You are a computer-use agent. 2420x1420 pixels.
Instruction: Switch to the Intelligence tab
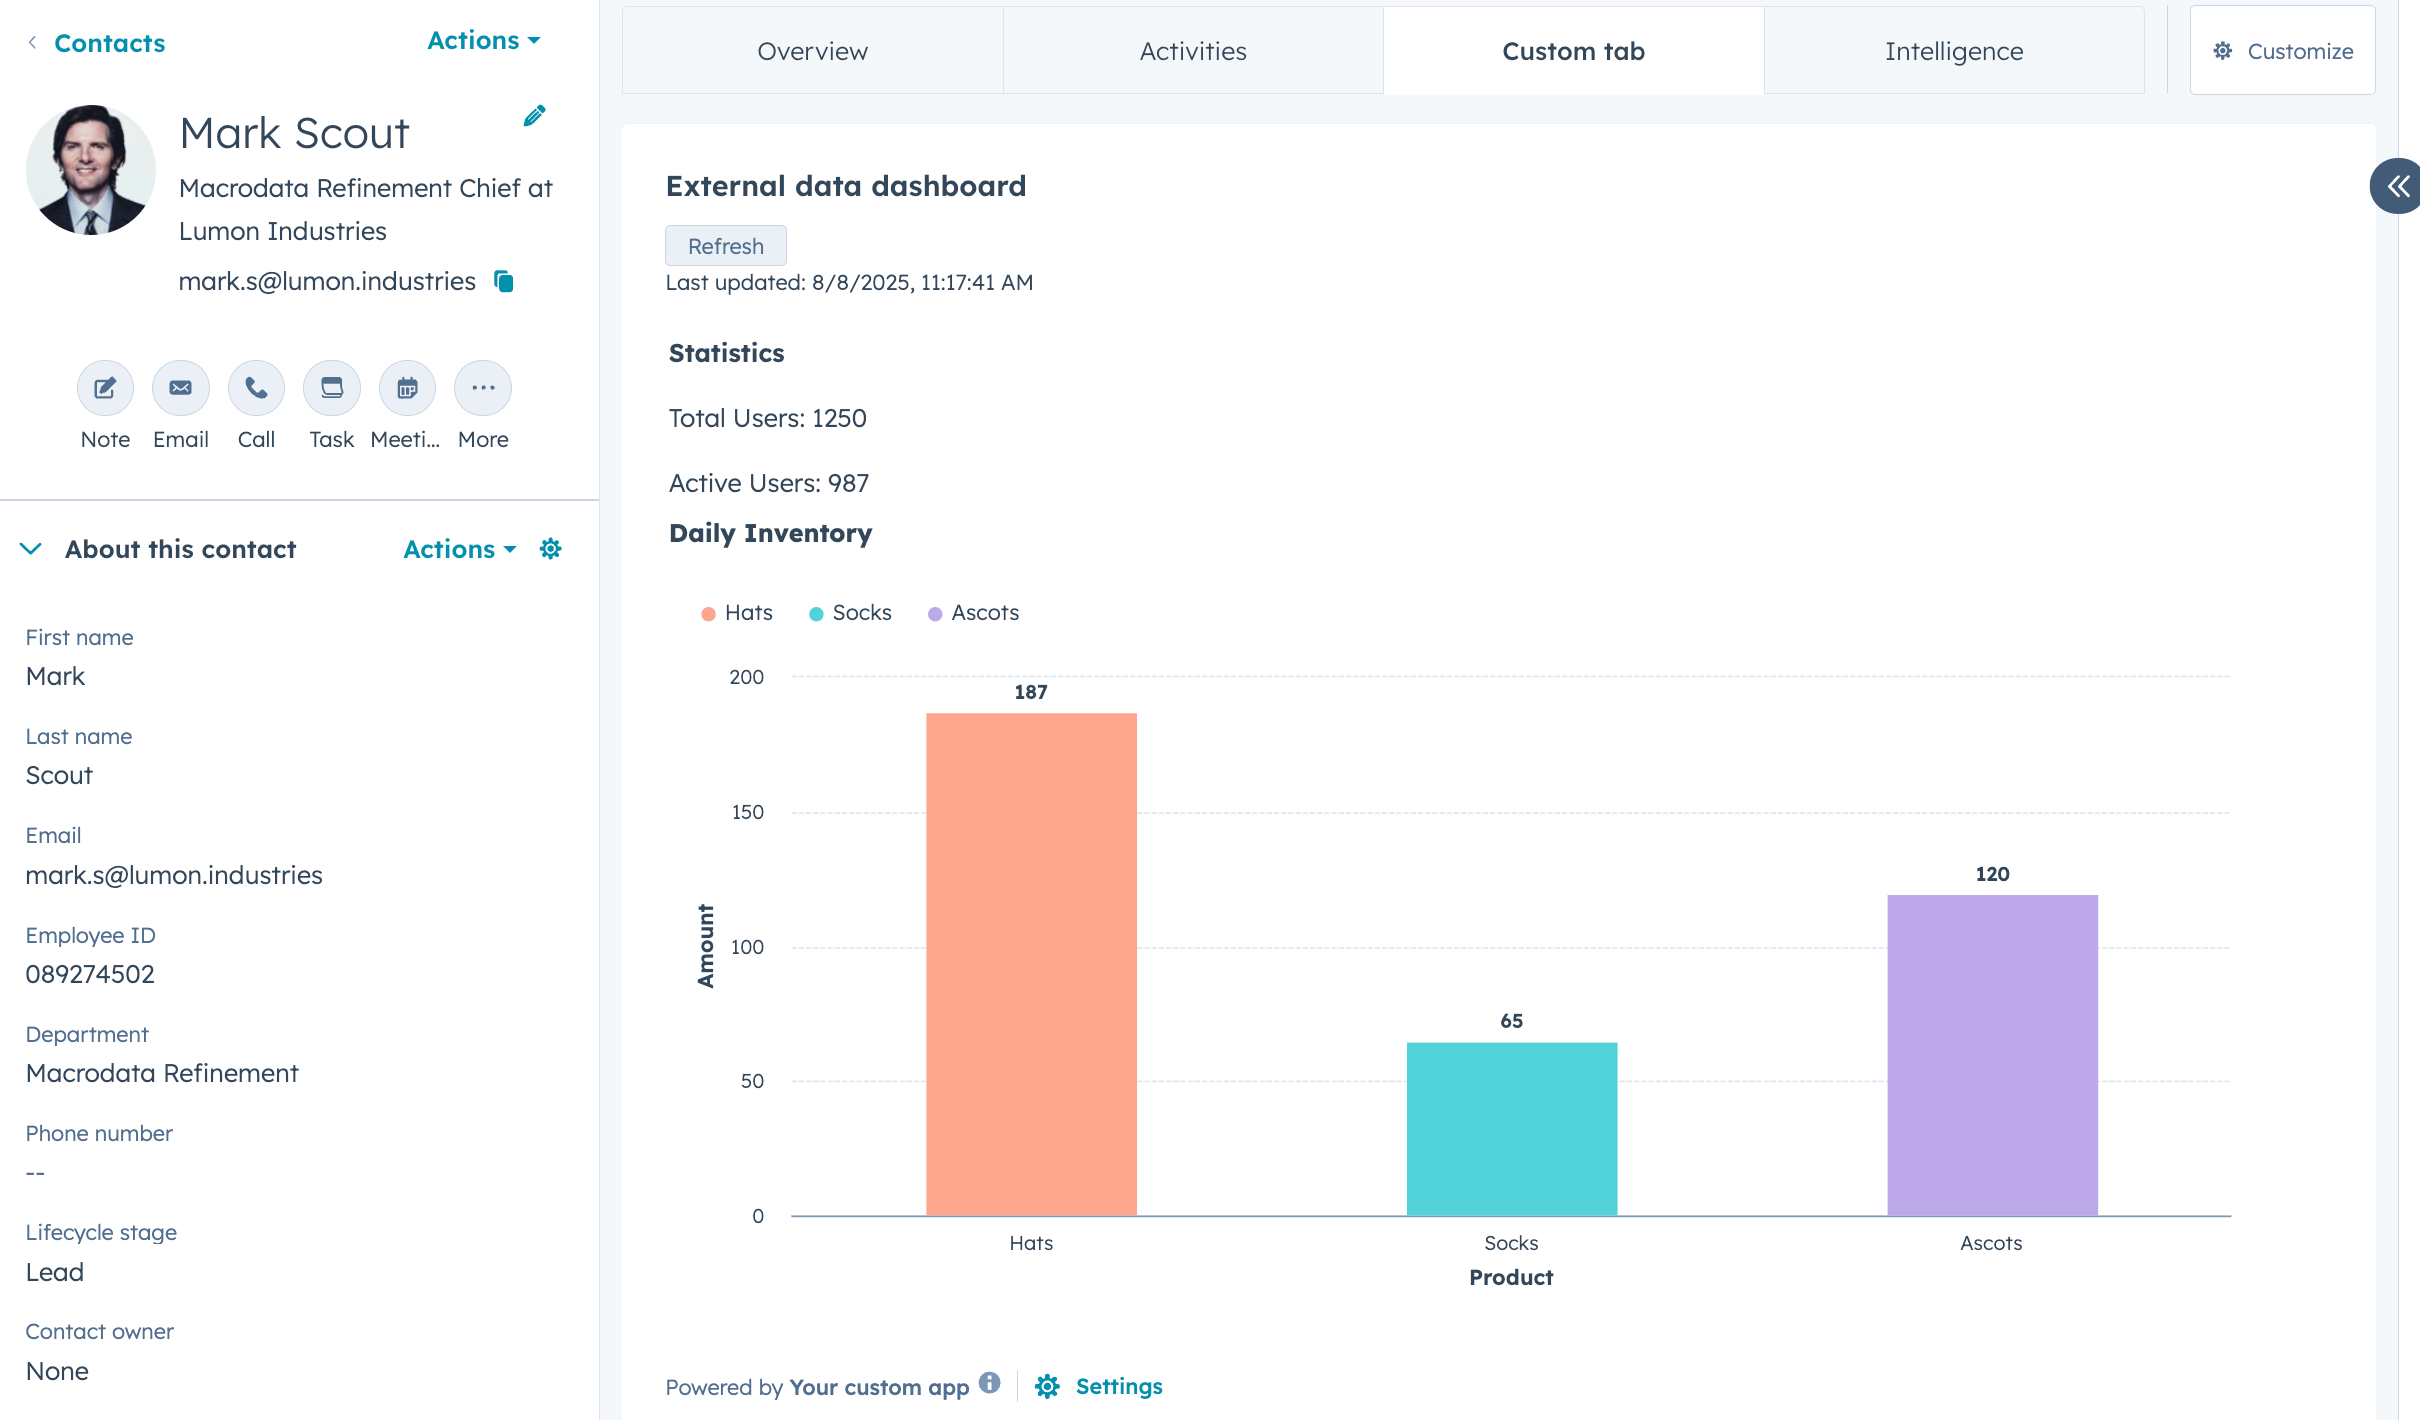[1953, 51]
